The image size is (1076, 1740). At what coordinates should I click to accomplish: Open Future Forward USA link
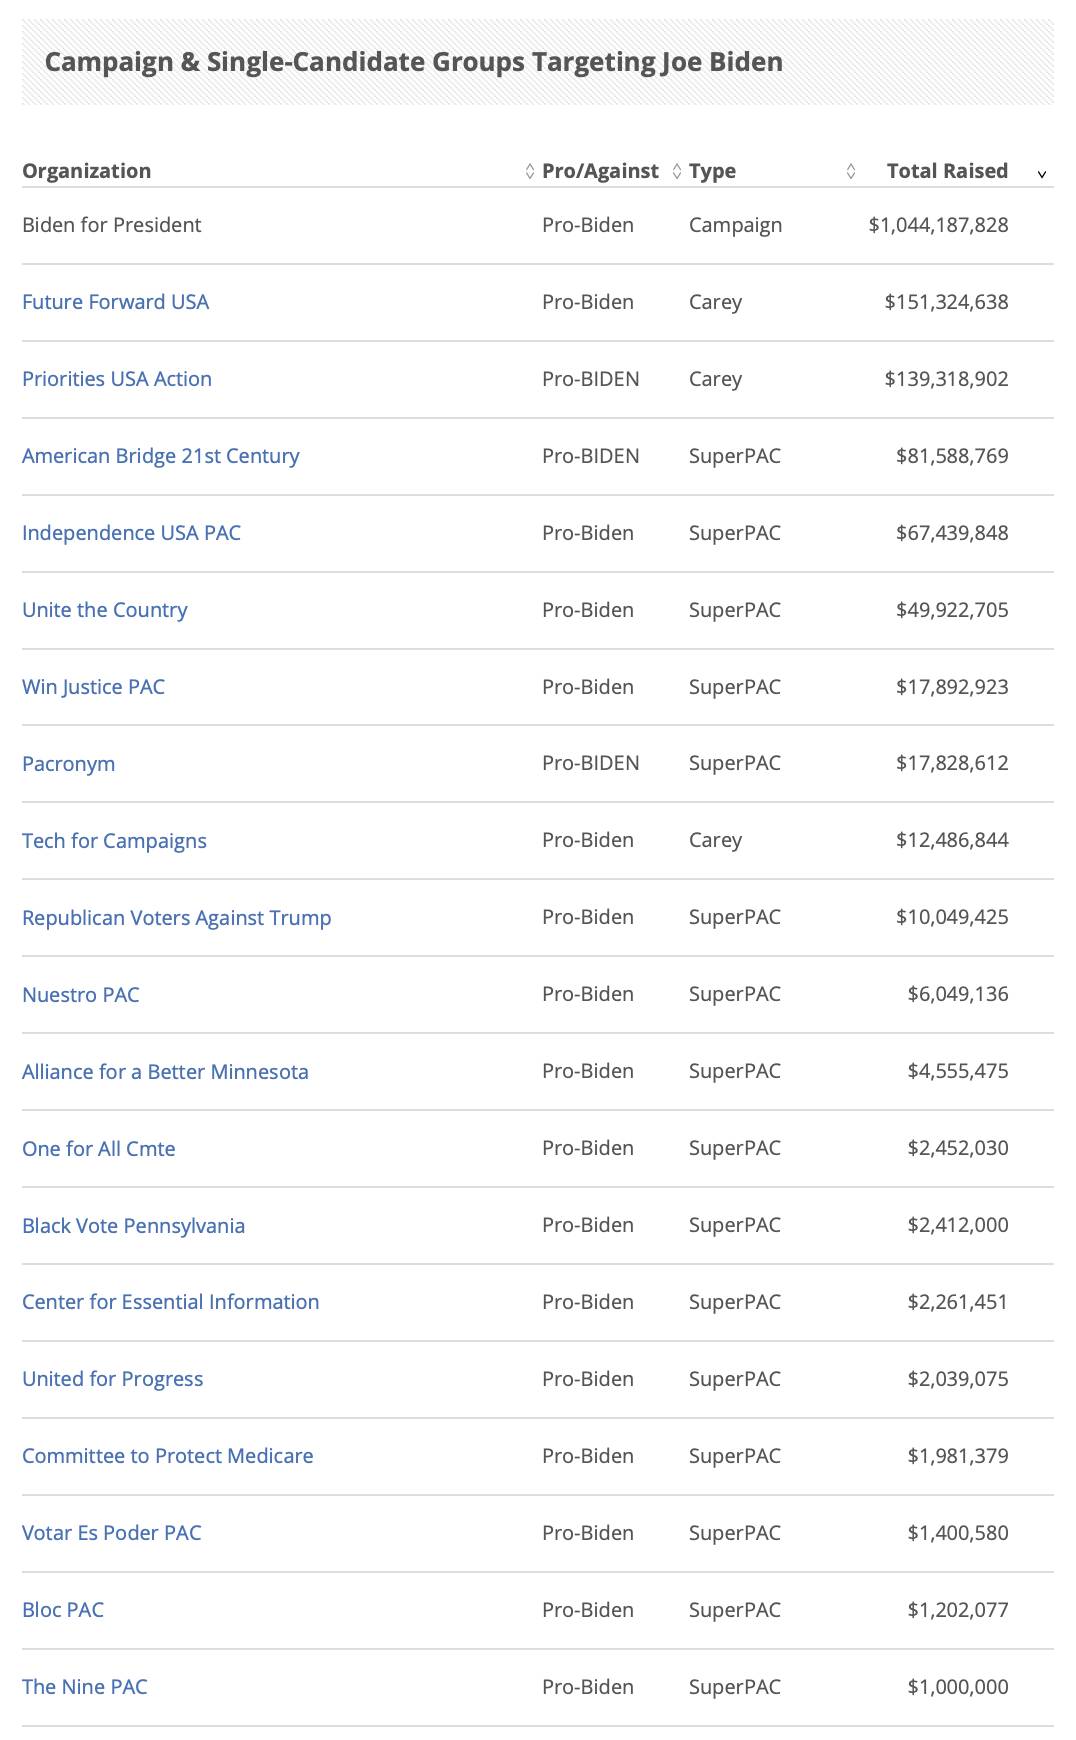pyautogui.click(x=115, y=302)
